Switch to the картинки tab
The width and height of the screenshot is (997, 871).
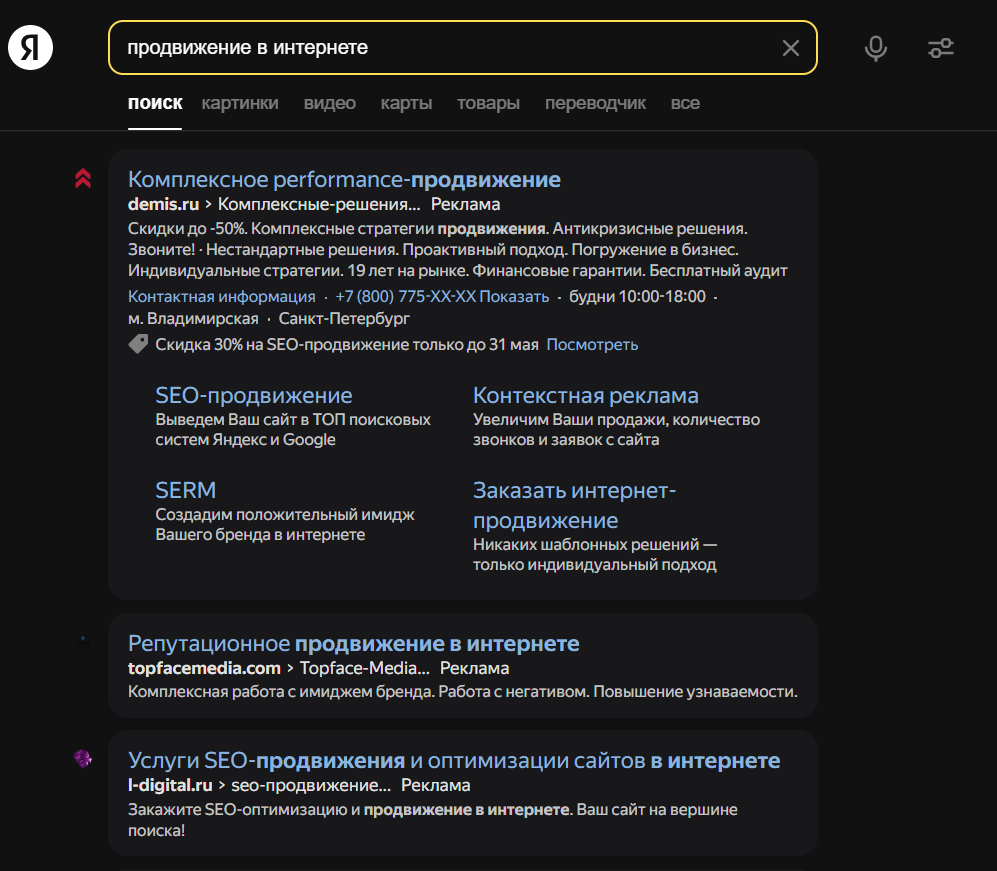(x=240, y=103)
